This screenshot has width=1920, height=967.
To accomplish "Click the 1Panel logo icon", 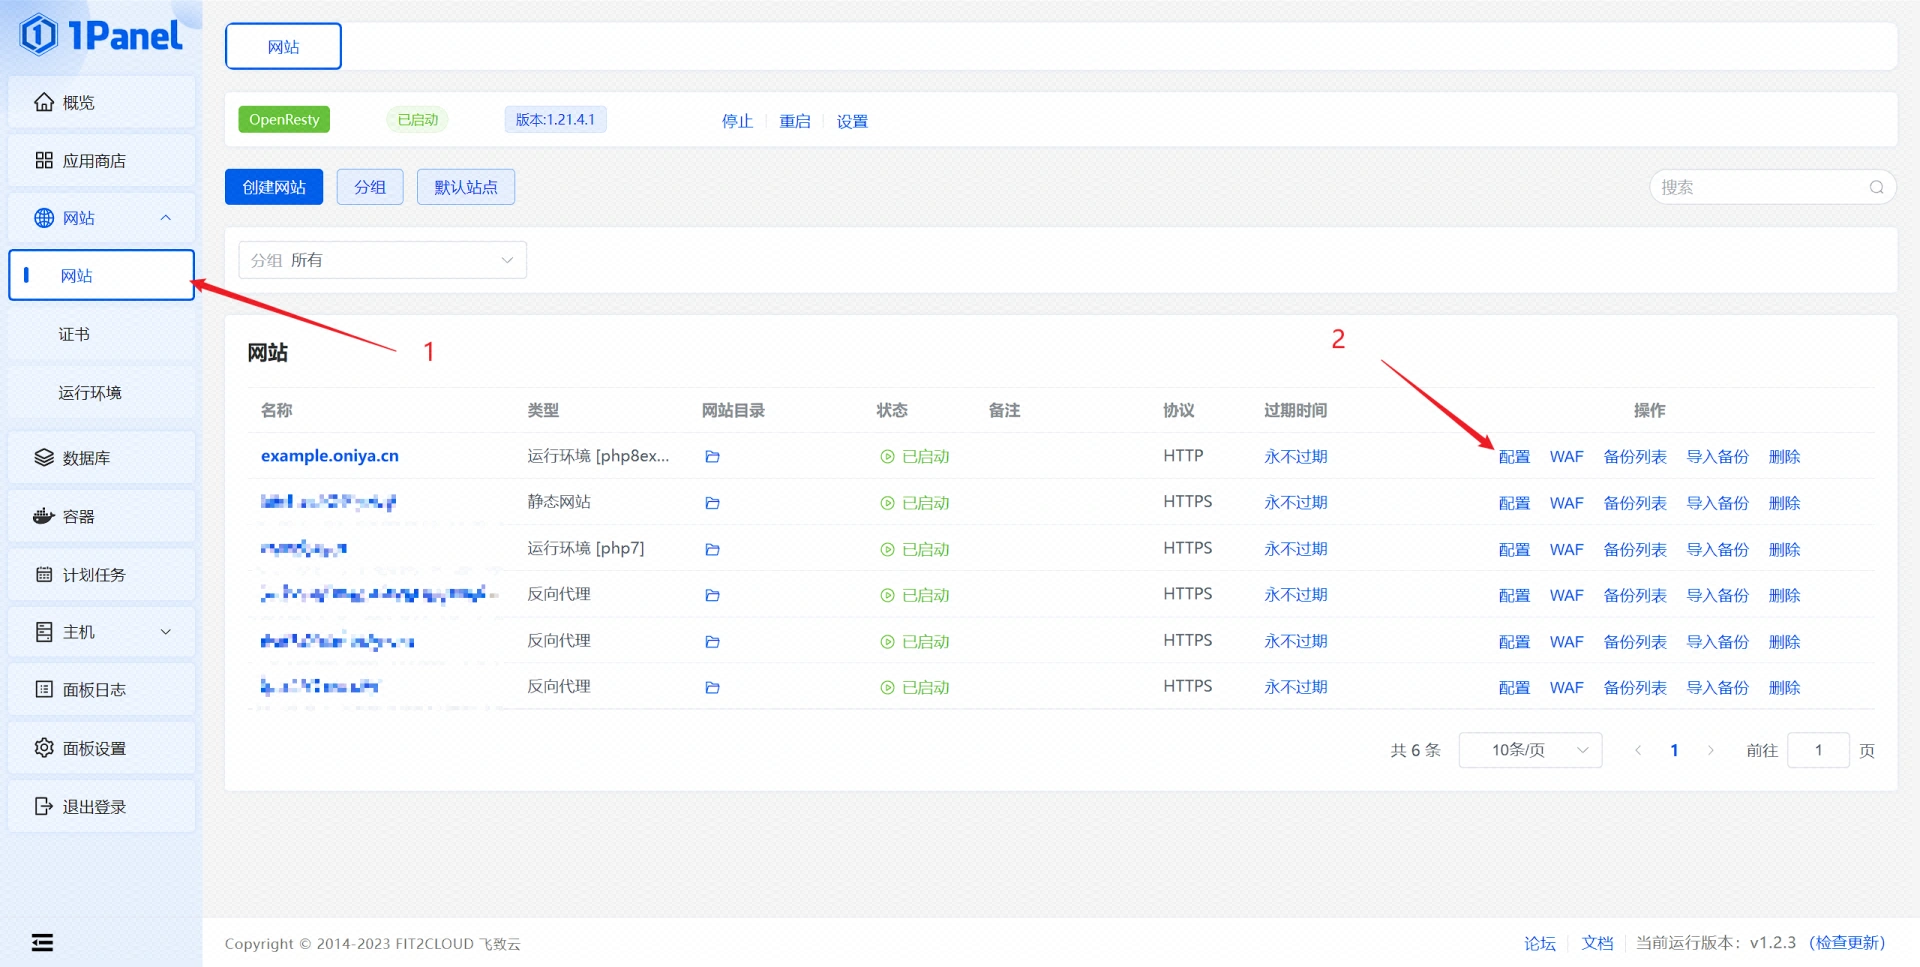I will tap(39, 35).
